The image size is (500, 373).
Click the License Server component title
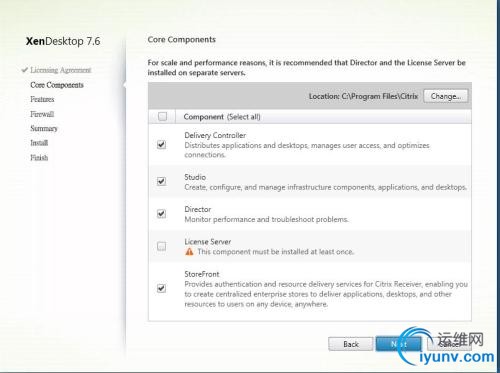coord(208,242)
